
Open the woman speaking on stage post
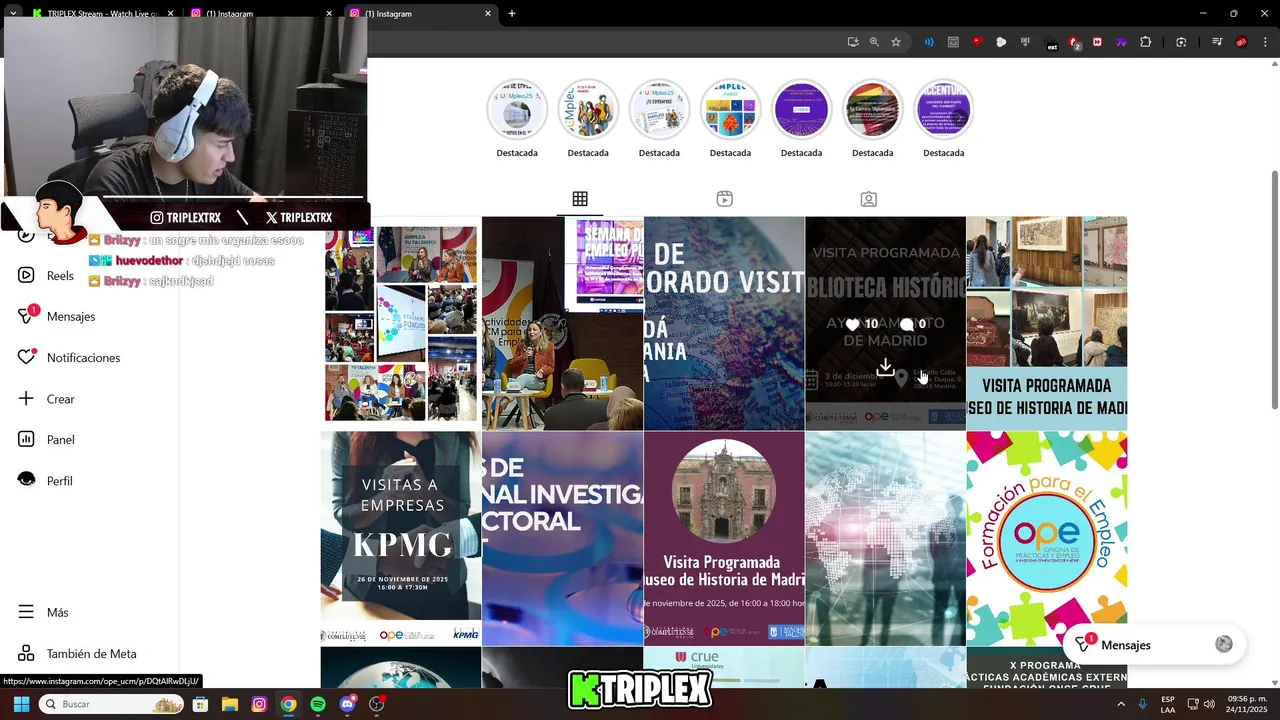[x=562, y=323]
